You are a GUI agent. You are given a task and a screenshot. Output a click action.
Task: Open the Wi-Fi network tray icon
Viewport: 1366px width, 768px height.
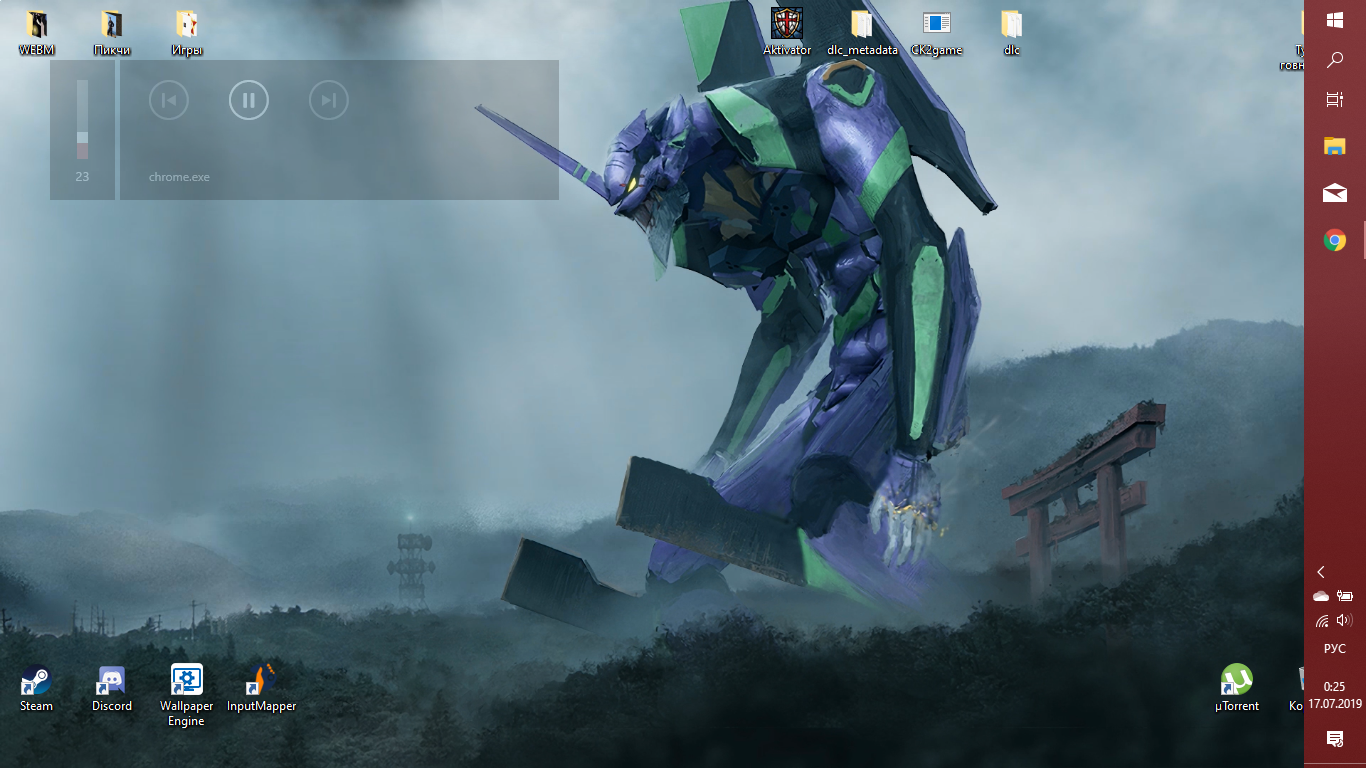(1322, 621)
